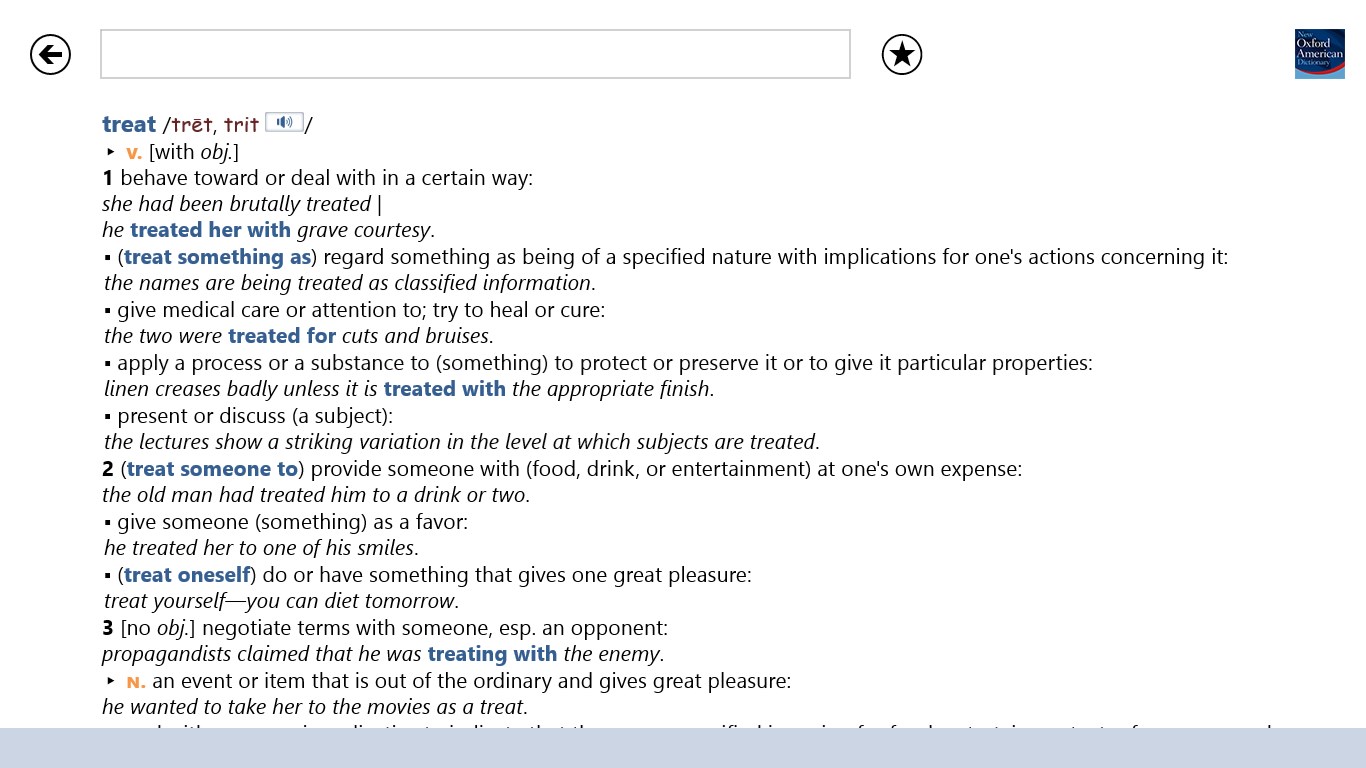
Task: Click the sense number 2 marker
Action: click(x=108, y=469)
